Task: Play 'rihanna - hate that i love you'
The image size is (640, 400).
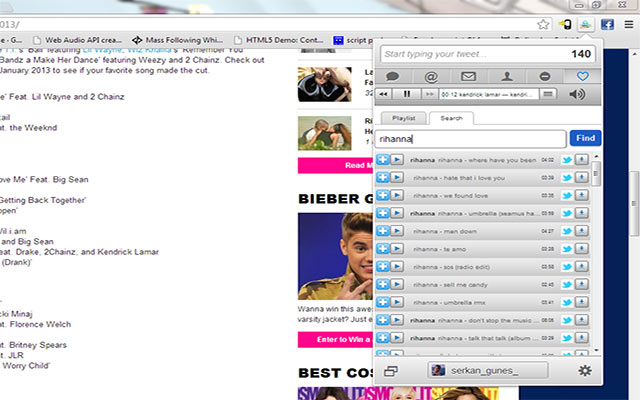Action: [x=397, y=178]
